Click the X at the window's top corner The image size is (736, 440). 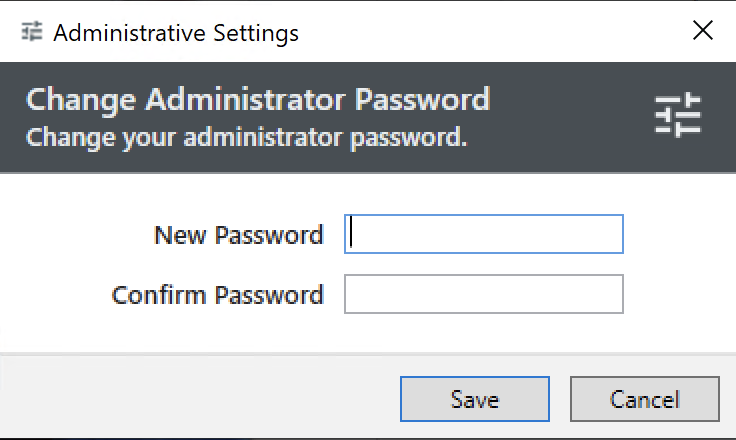[x=703, y=31]
